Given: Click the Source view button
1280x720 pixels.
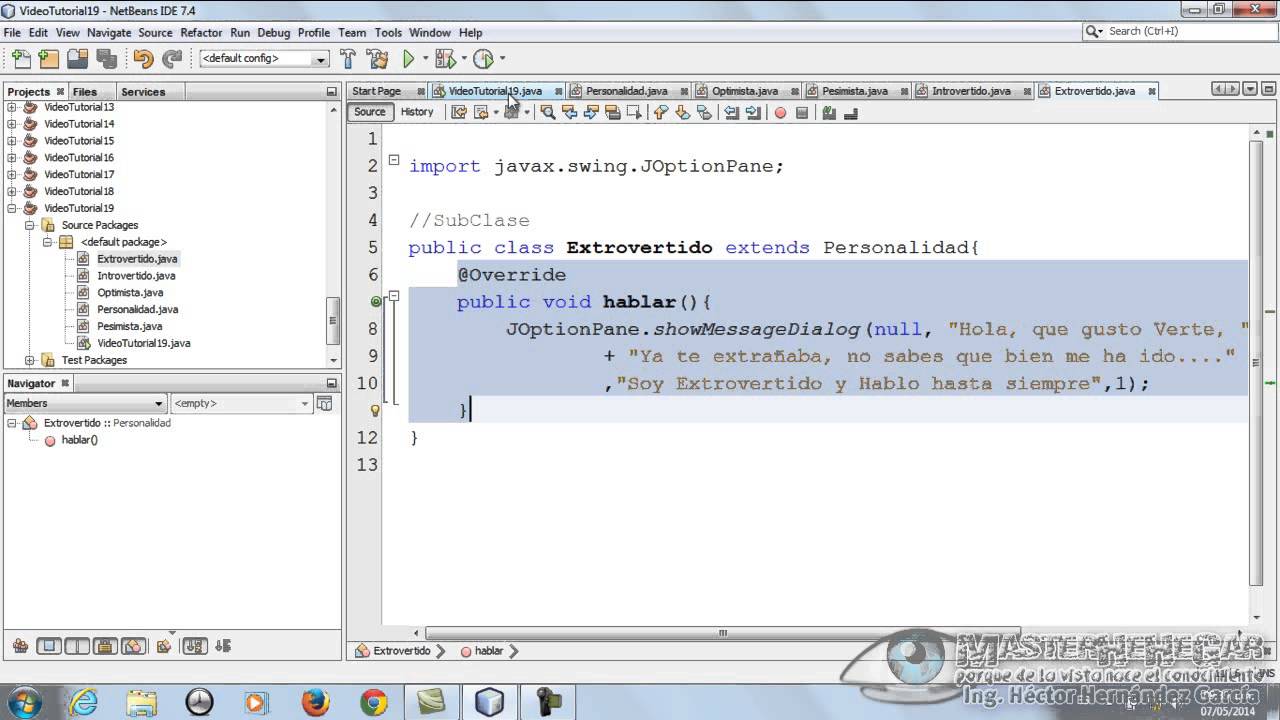Looking at the screenshot, I should pos(369,112).
